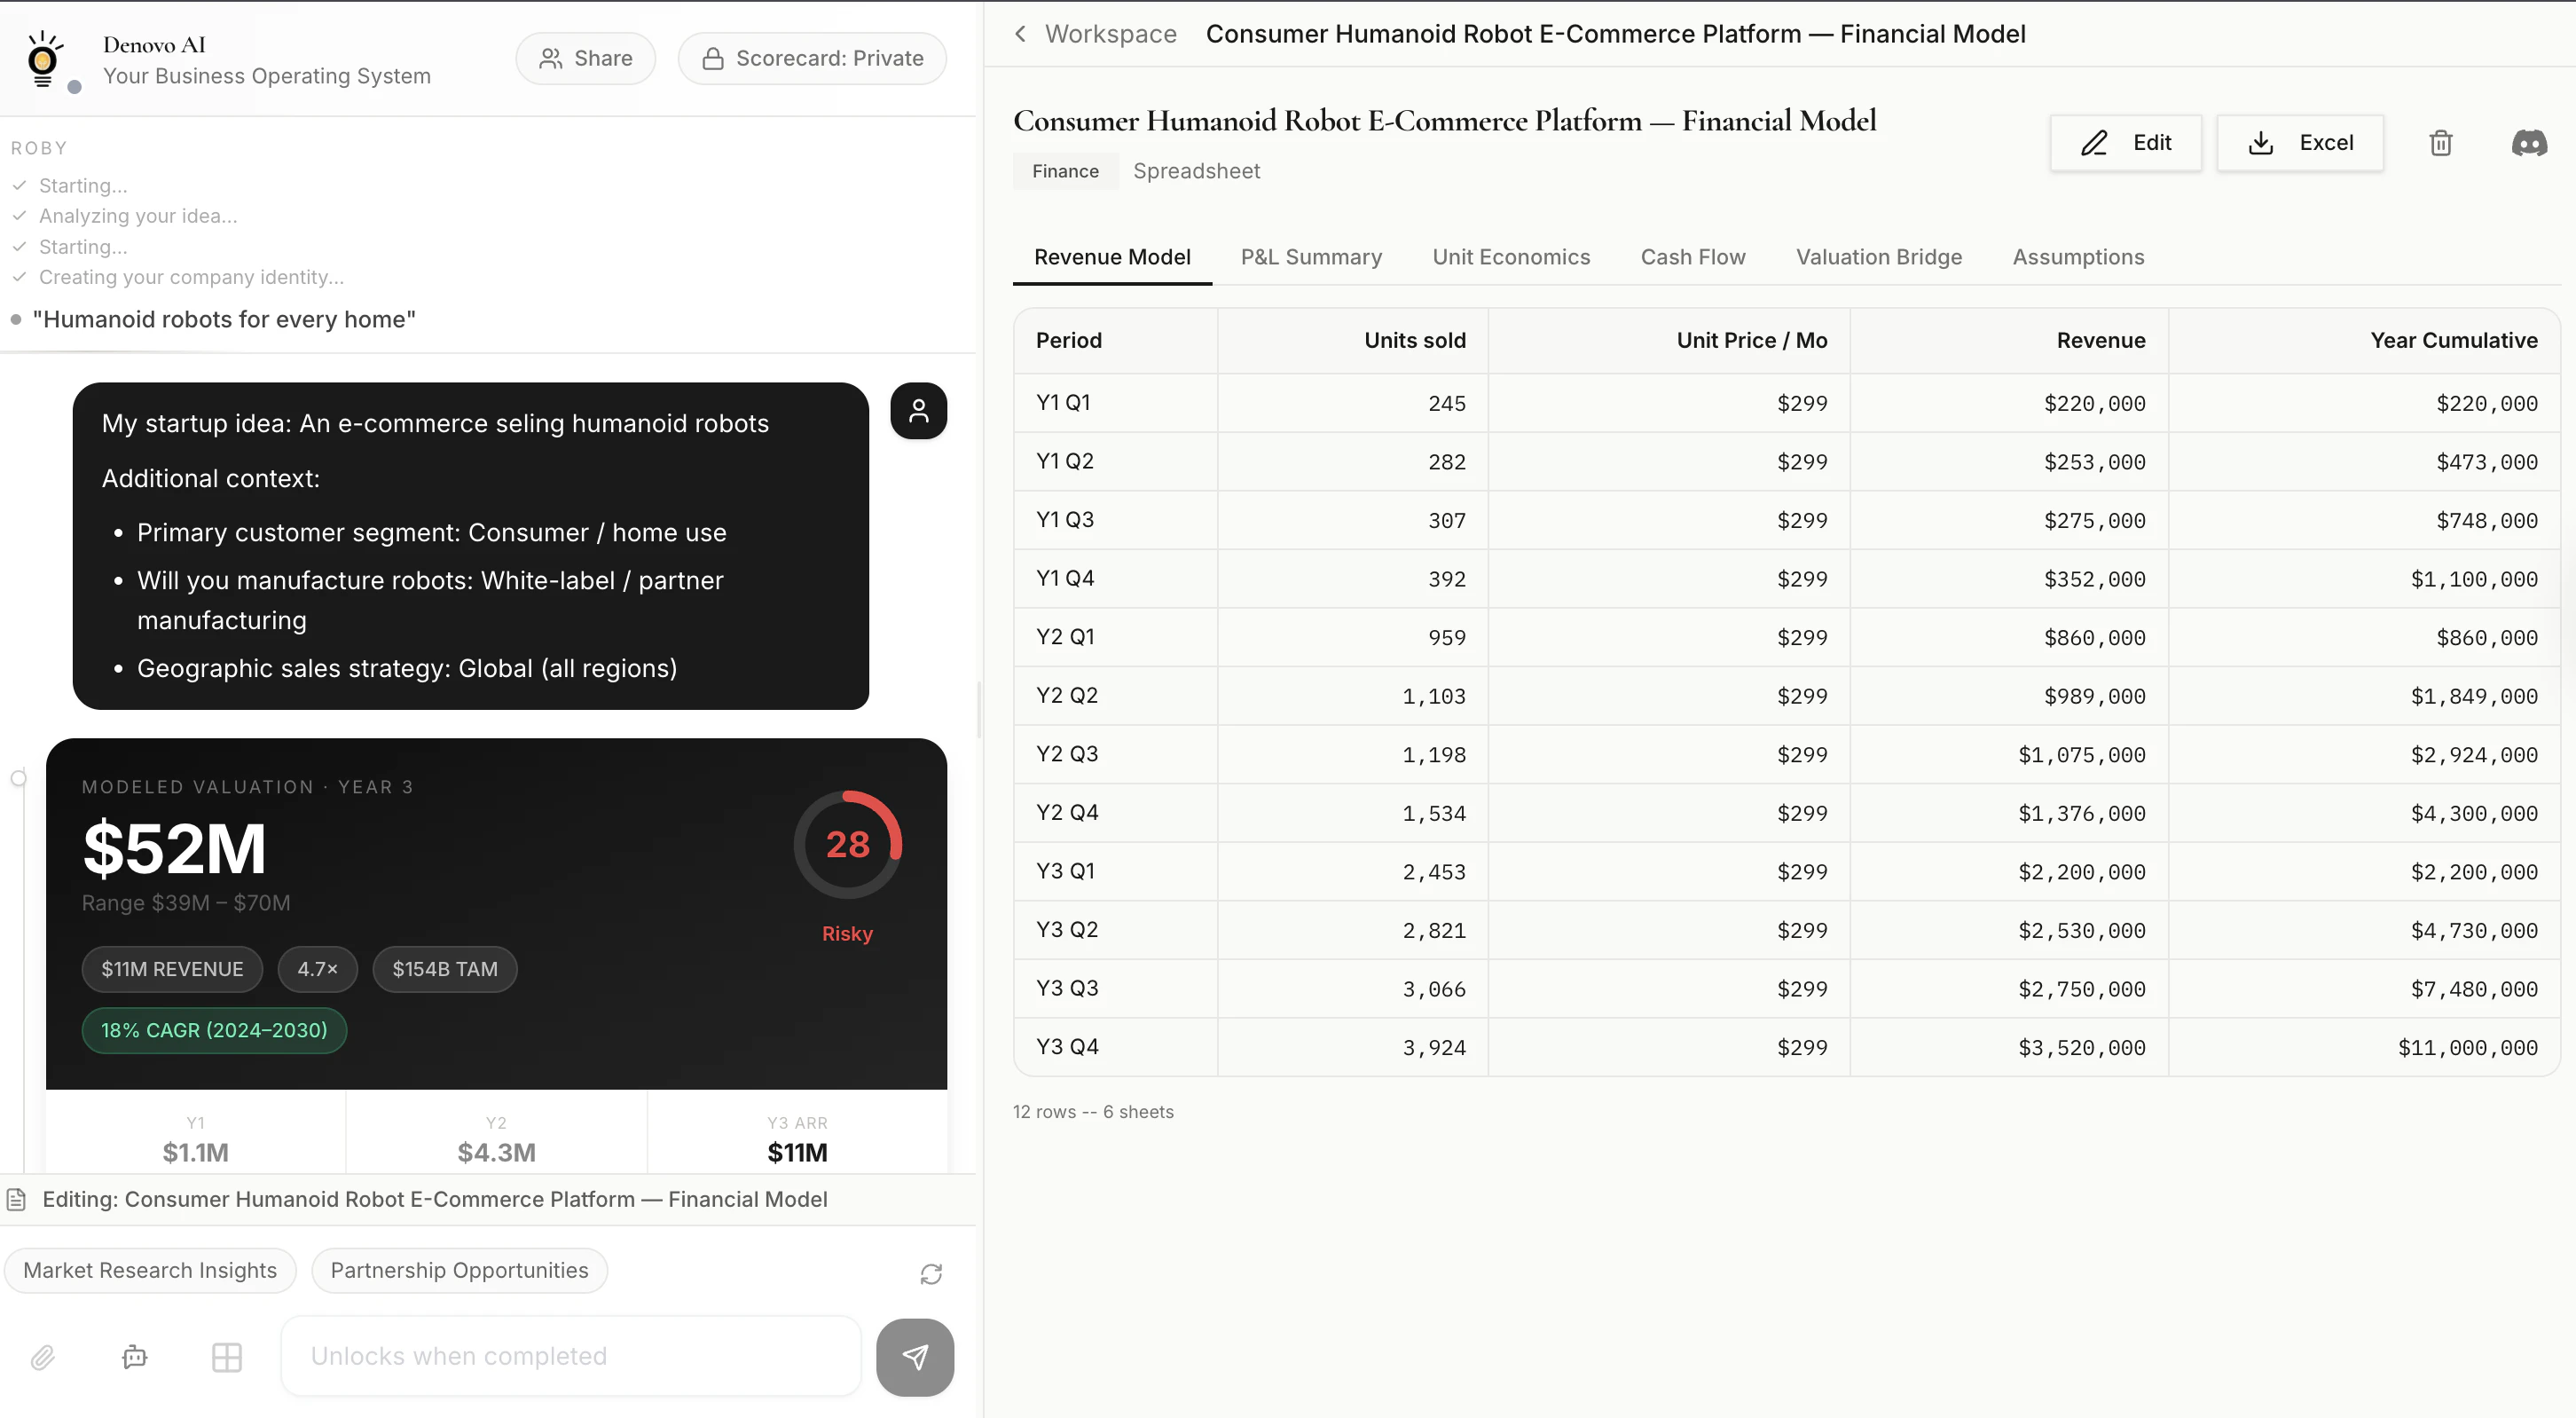Click the Risky score ring showing 28
The image size is (2576, 1418).
pos(848,845)
